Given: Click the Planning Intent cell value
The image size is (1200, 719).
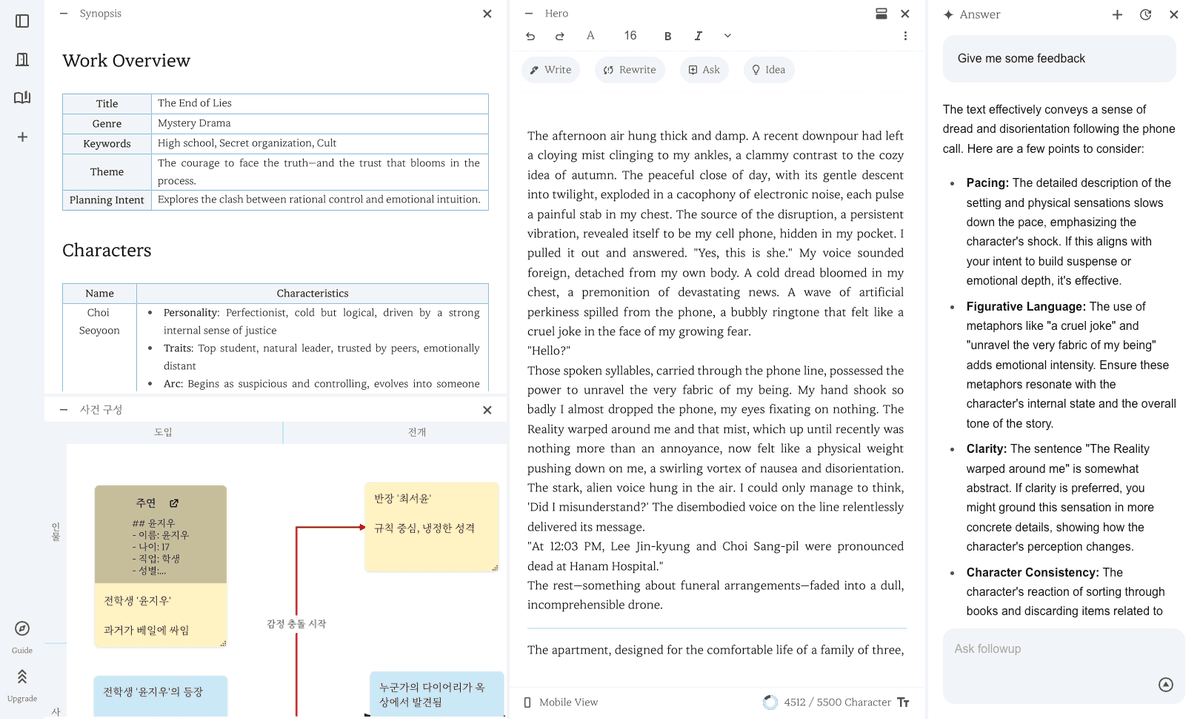Looking at the screenshot, I should (320, 199).
